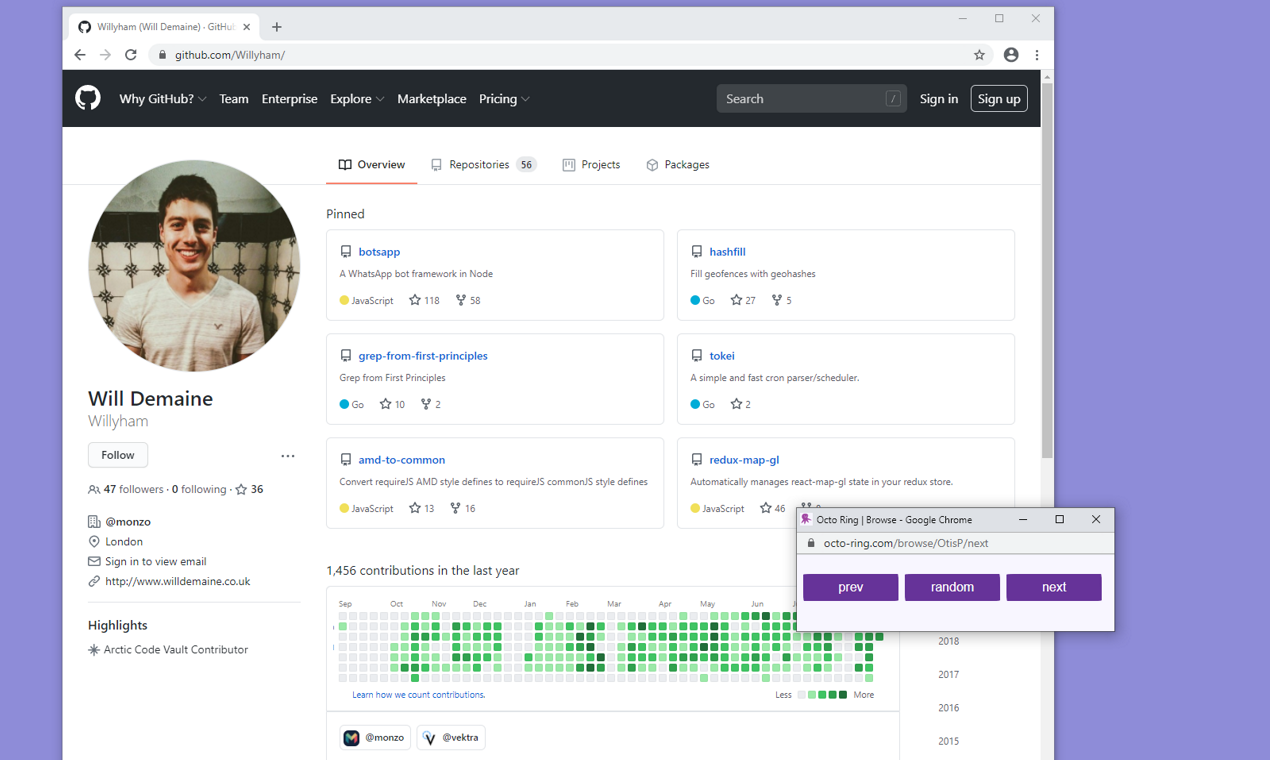Open the three-dots menu next to Follow
The width and height of the screenshot is (1270, 760).
[288, 456]
